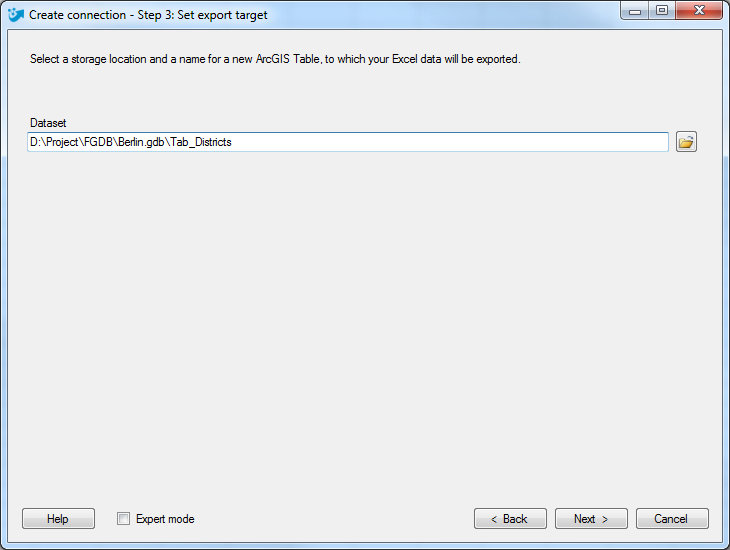Click the empty white area of the Dataset field
Viewport: 730px width, 550px height.
tap(449, 142)
